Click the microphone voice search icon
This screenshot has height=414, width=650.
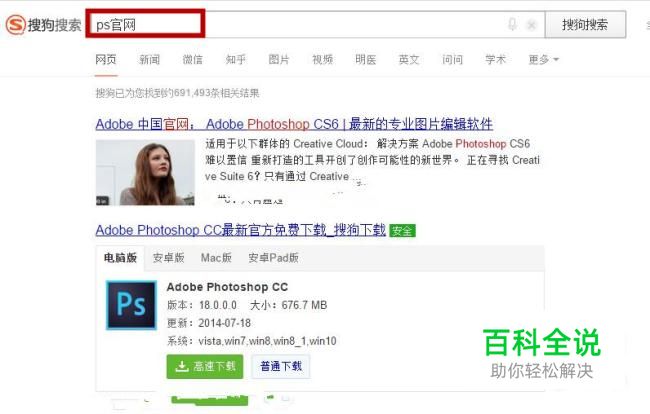(x=512, y=24)
